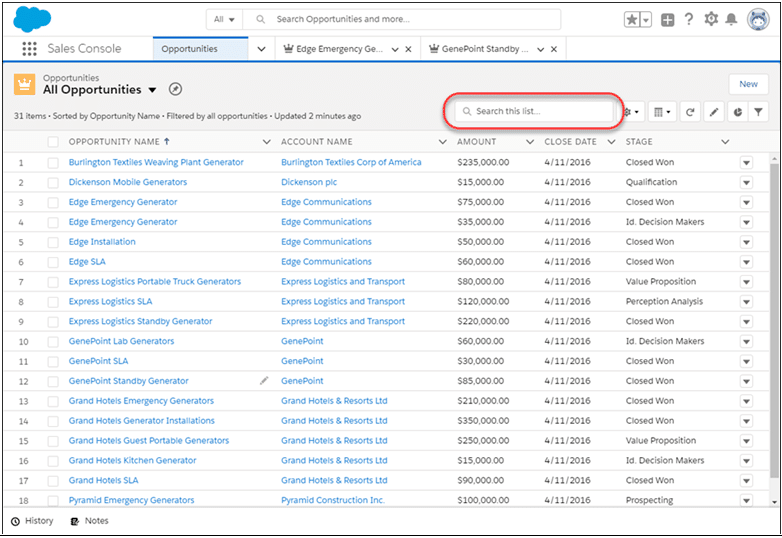Screen dimensions: 782x538
Task: Open the Help question mark icon
Action: click(x=689, y=20)
